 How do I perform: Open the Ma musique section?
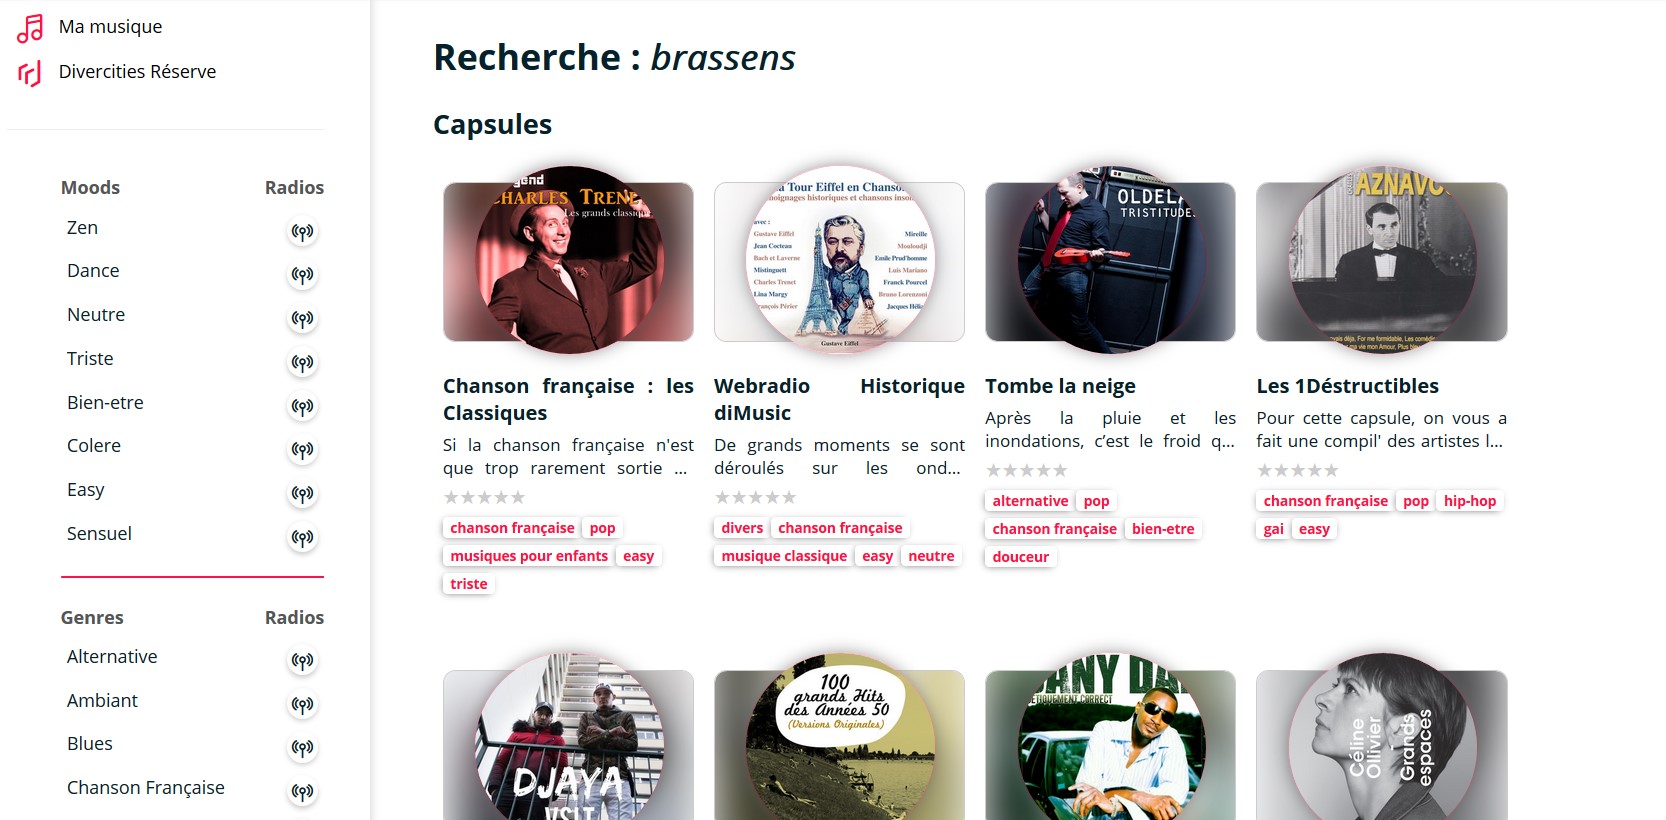(110, 27)
